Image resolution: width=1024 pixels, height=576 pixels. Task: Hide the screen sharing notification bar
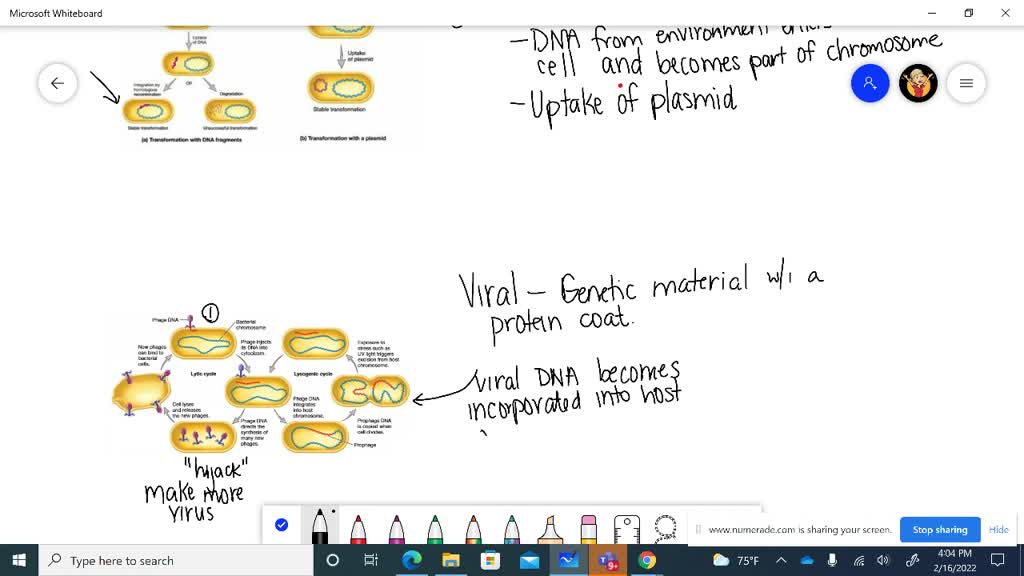pyautogui.click(x=998, y=529)
